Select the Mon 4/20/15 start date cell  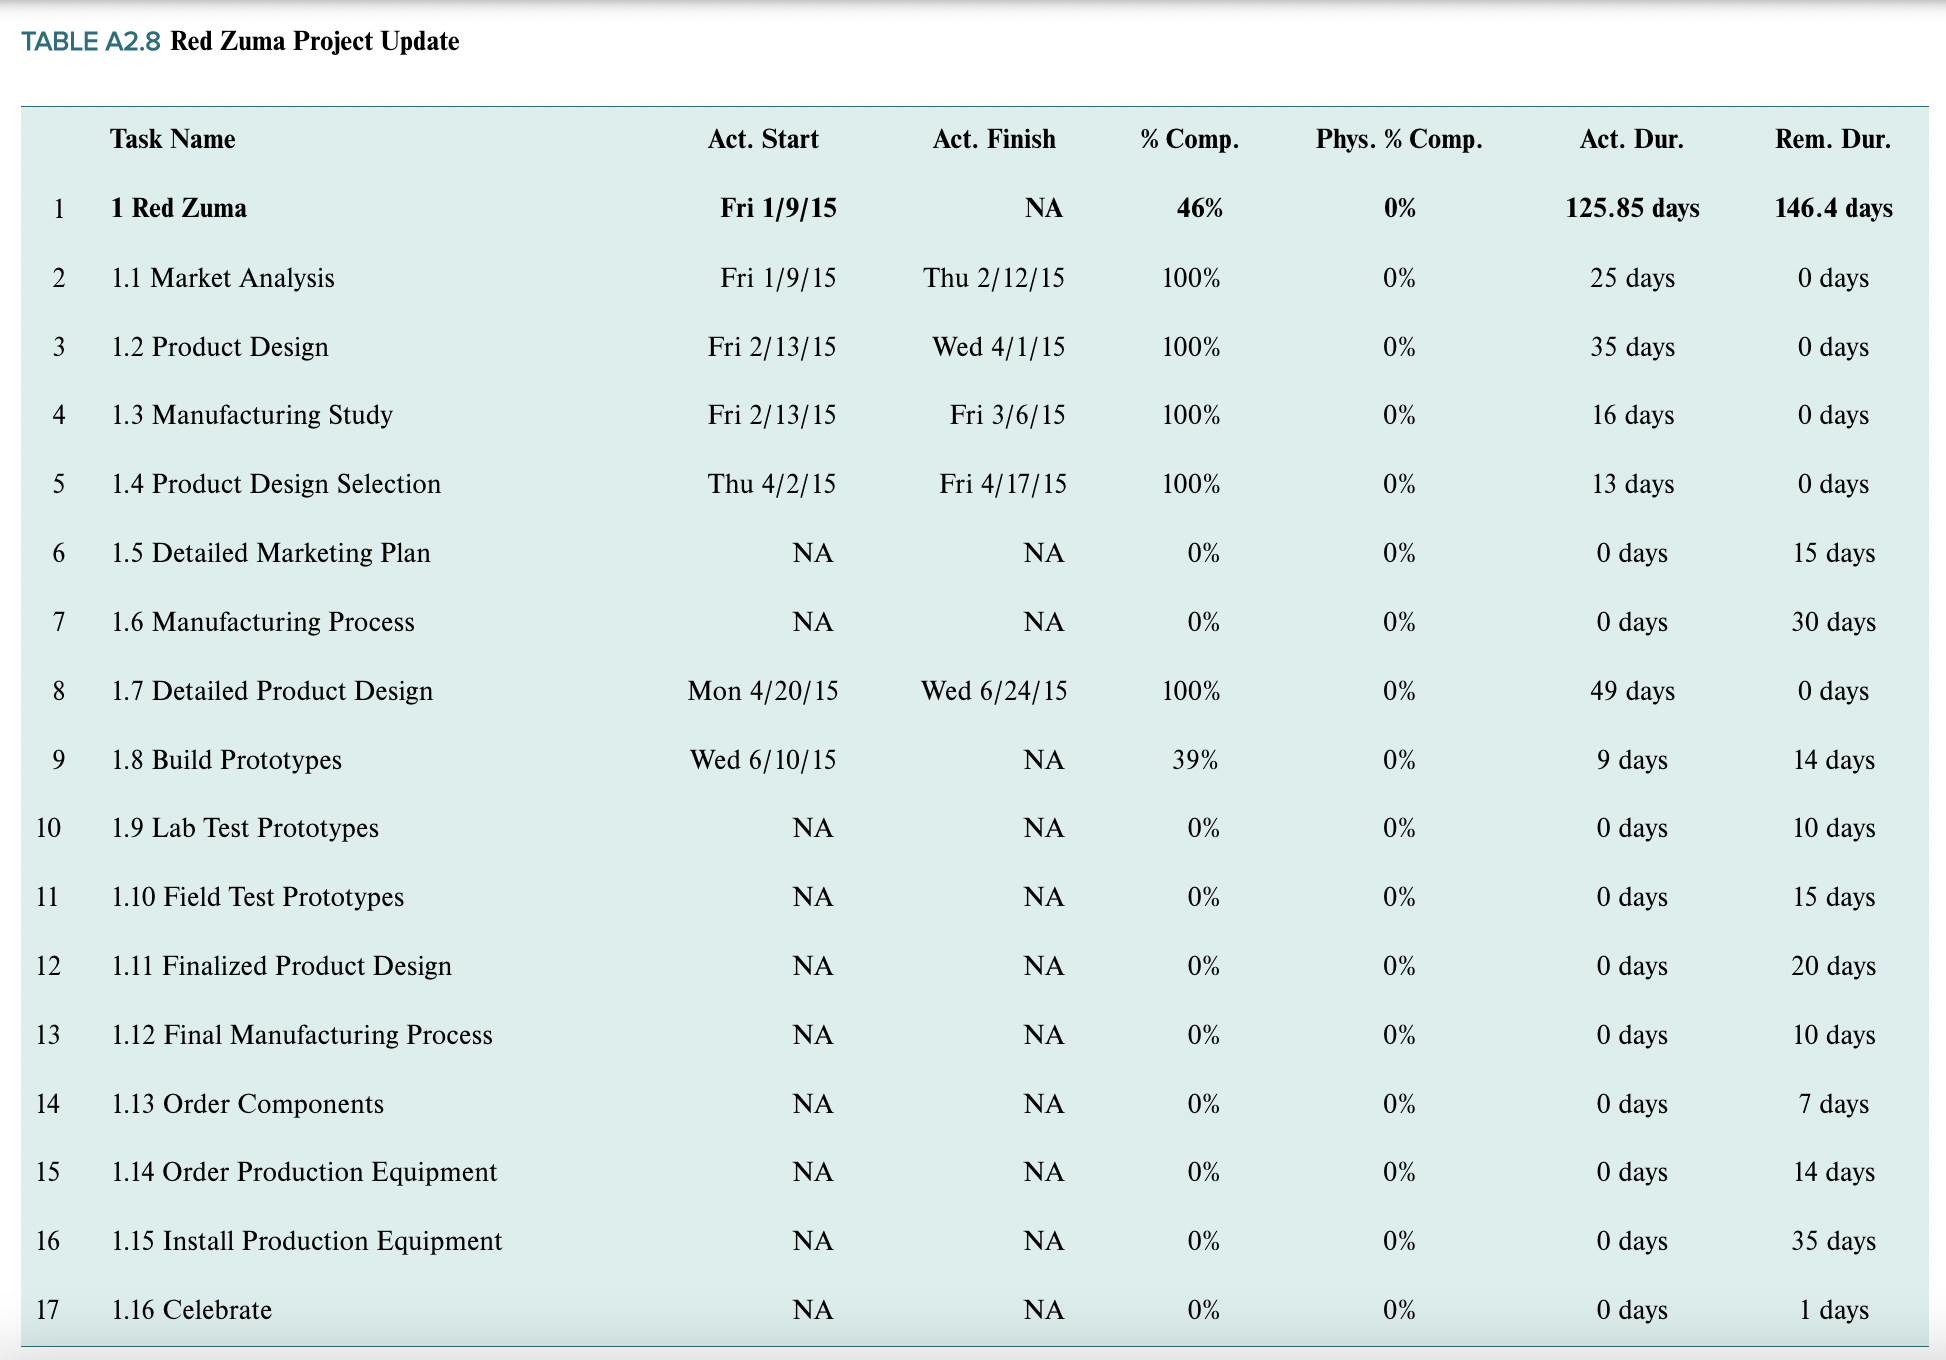tap(762, 691)
